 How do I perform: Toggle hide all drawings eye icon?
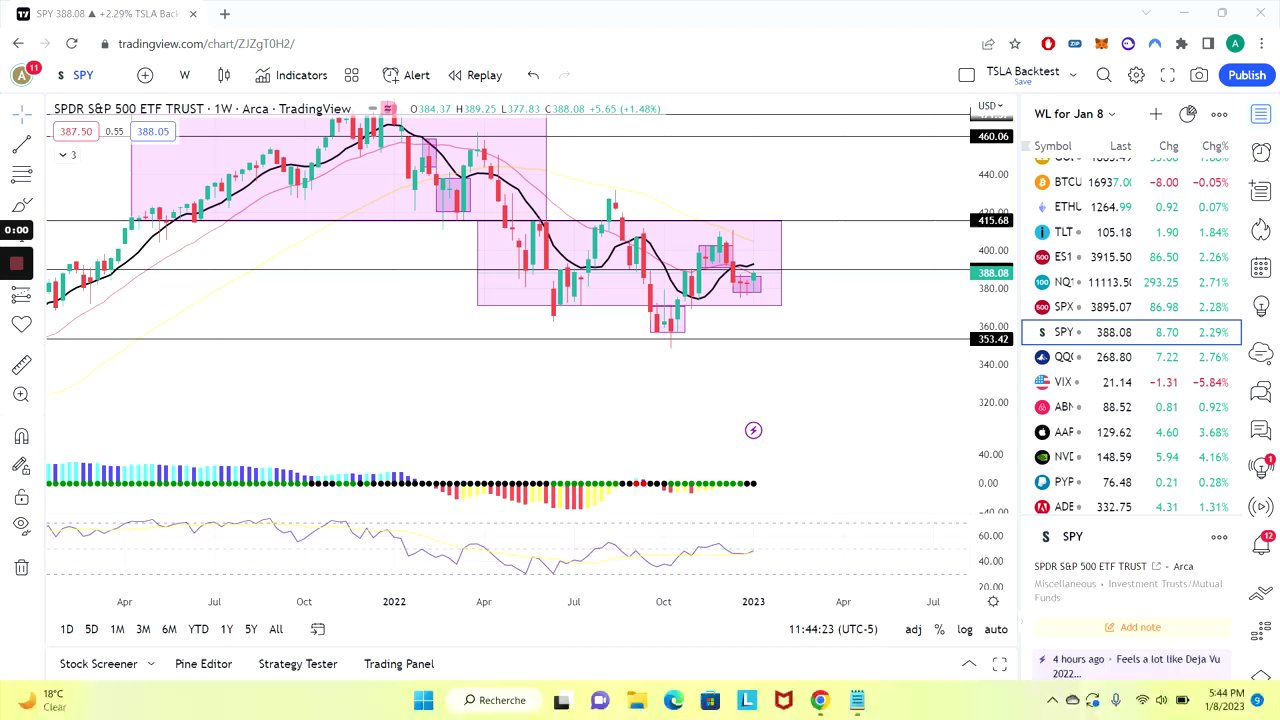pos(21,526)
